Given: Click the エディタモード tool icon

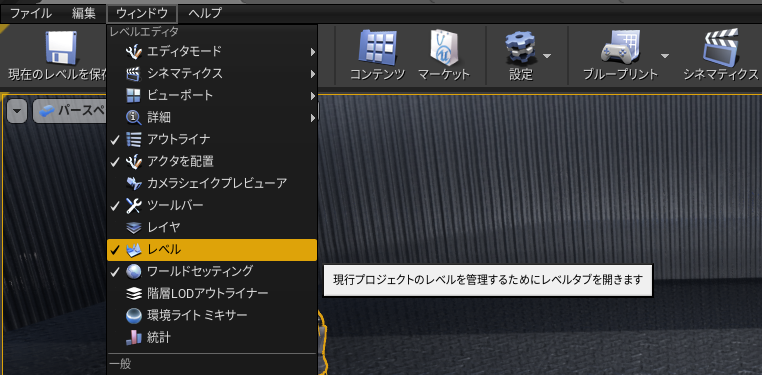Looking at the screenshot, I should click(x=133, y=51).
